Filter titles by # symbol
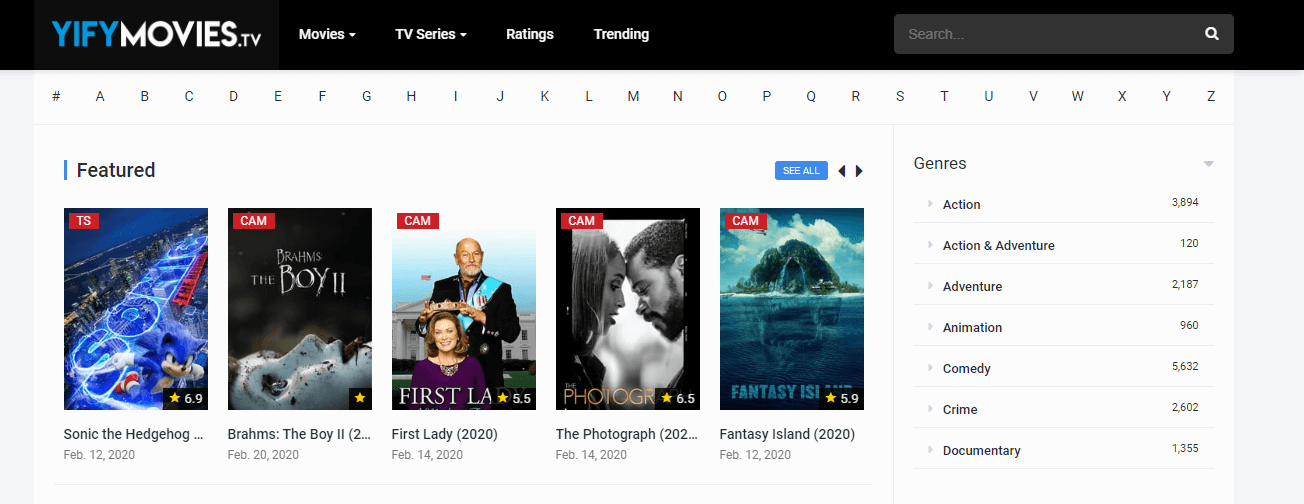1304x504 pixels. tap(56, 97)
